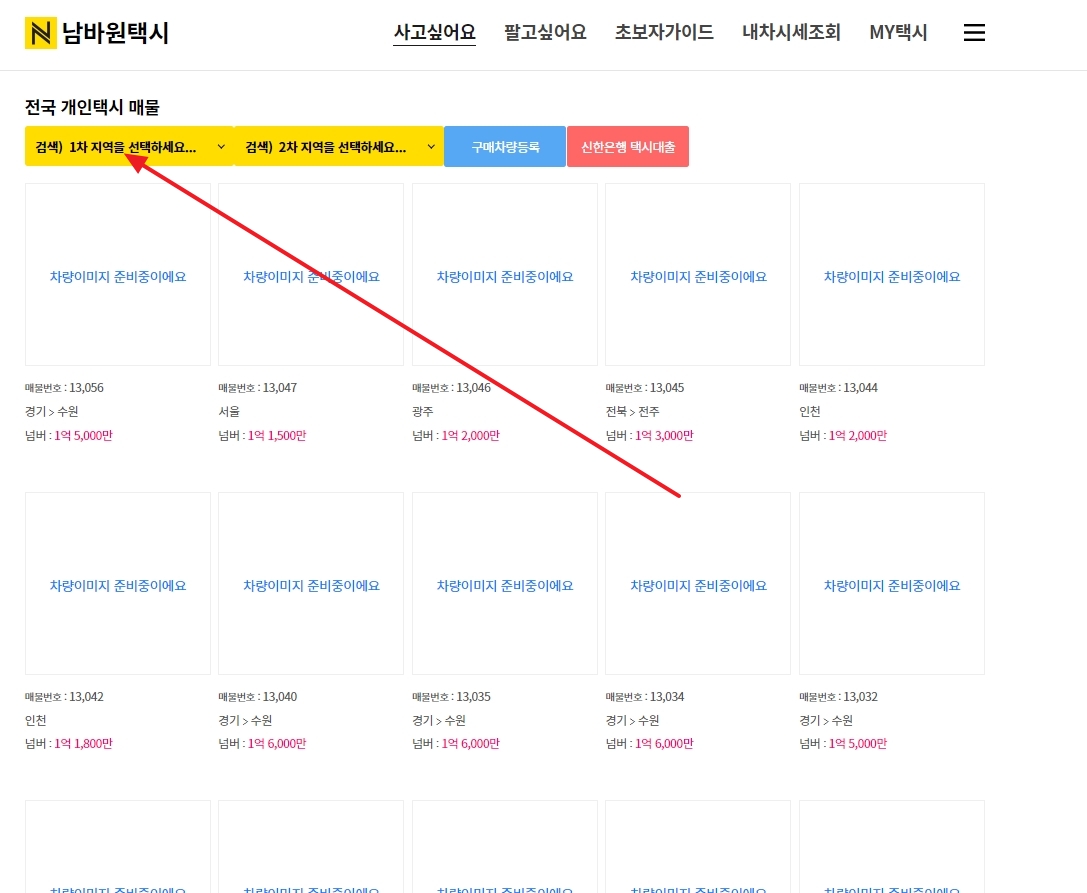Click the text 매물번호 : 13,045
The height and width of the screenshot is (893, 1087).
tap(645, 388)
